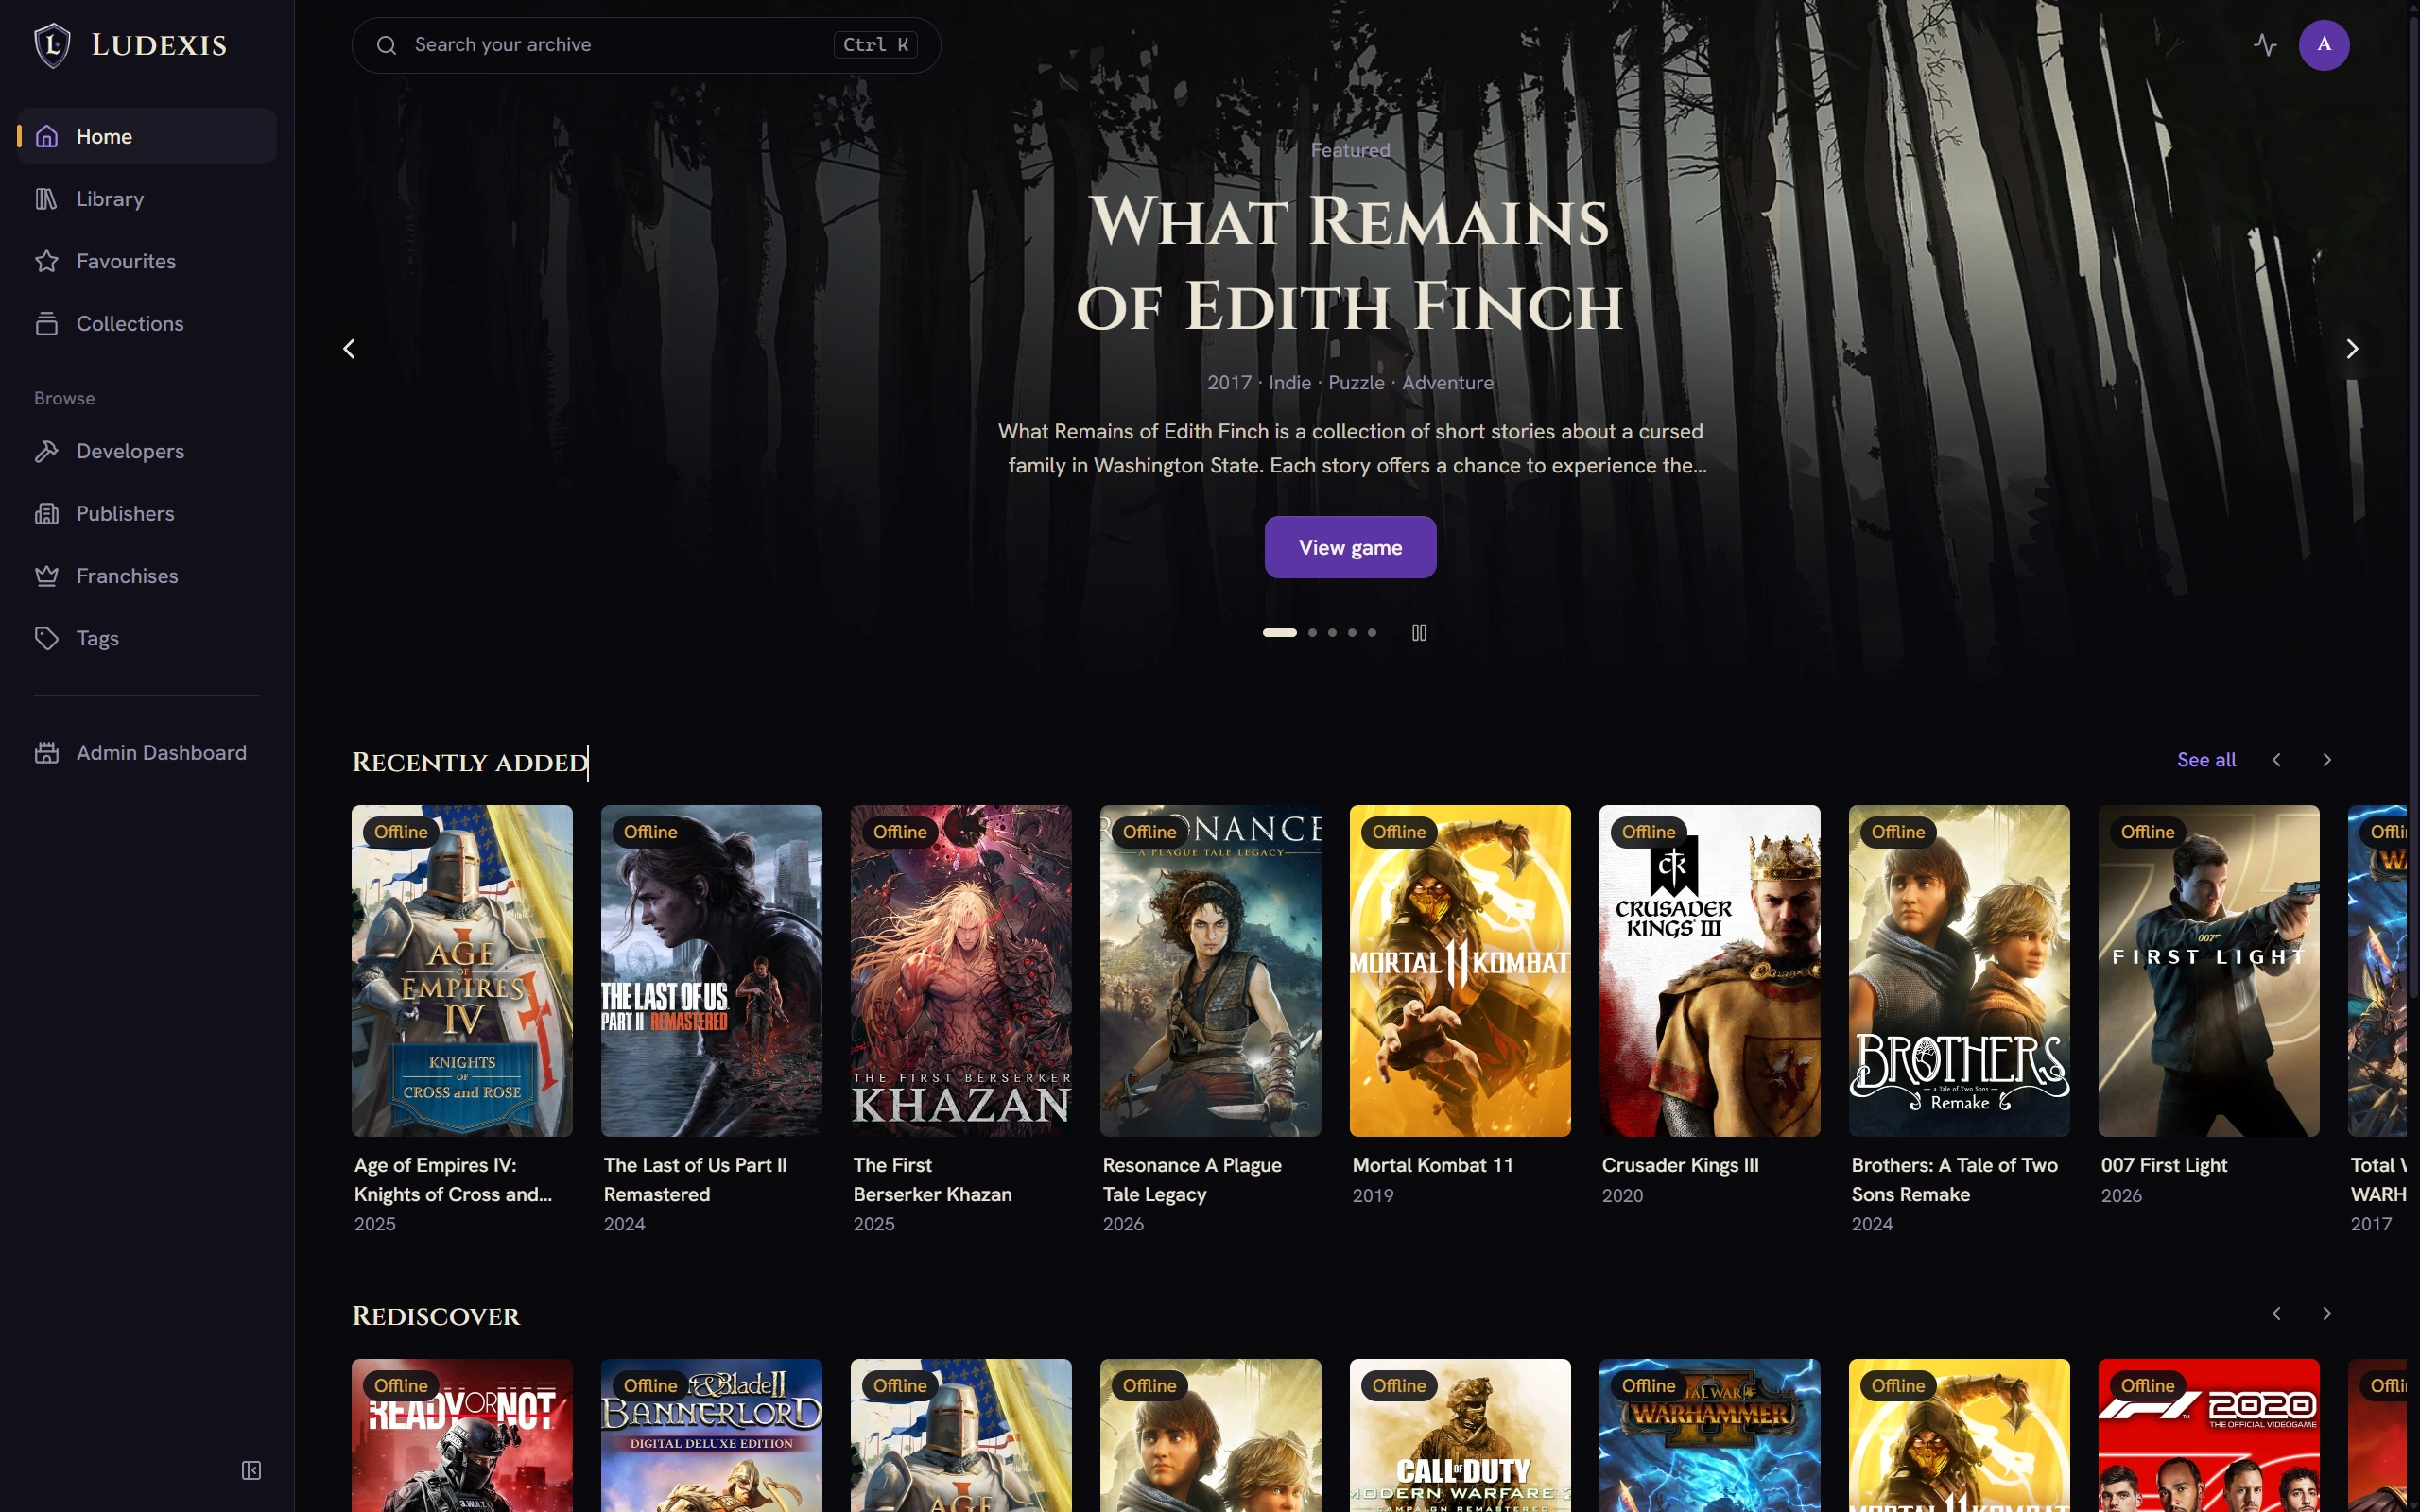Image resolution: width=2420 pixels, height=1512 pixels.
Task: Focus the Search your archive field
Action: pyautogui.click(x=646, y=45)
